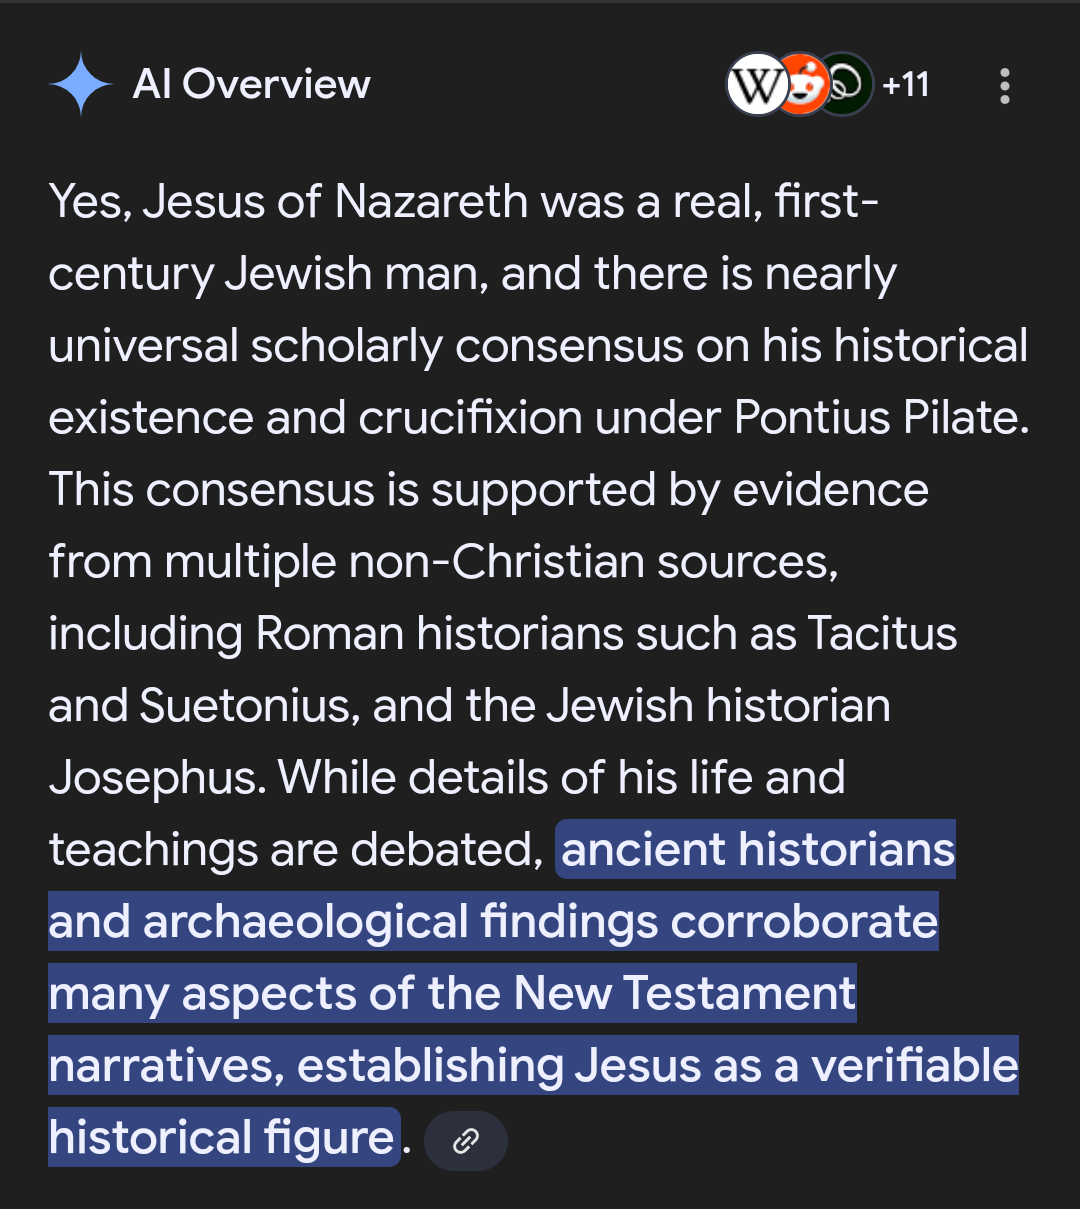Show the +11 additional sources
Image resolution: width=1080 pixels, height=1209 pixels.
tap(906, 85)
